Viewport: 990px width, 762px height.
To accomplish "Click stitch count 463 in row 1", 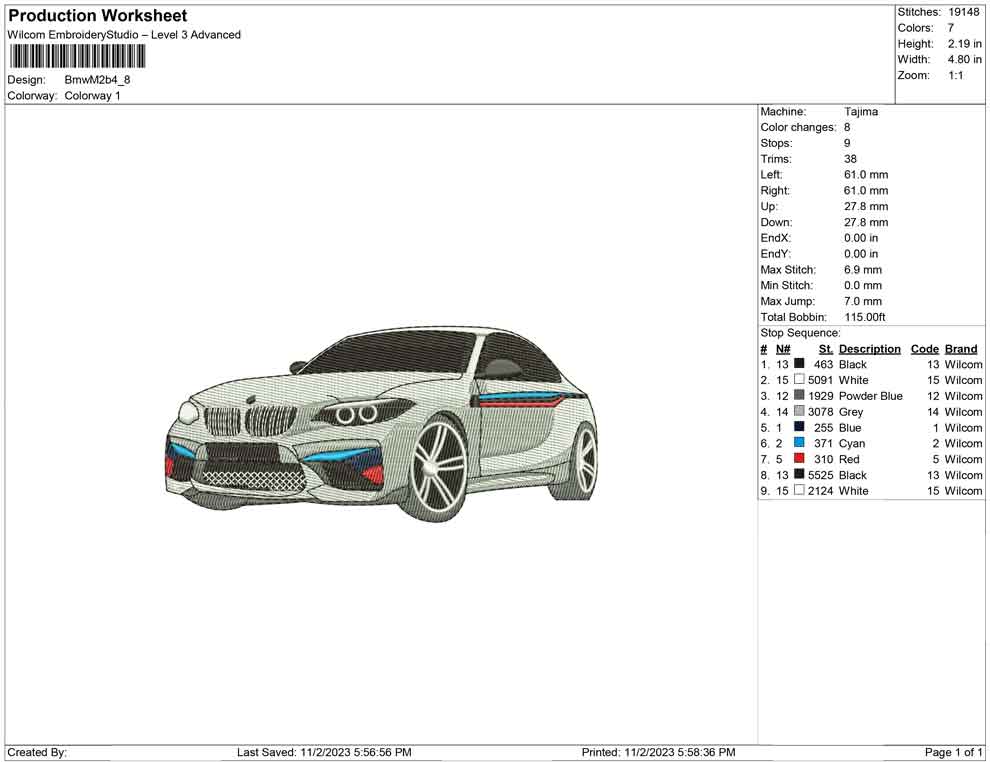I will pyautogui.click(x=823, y=364).
